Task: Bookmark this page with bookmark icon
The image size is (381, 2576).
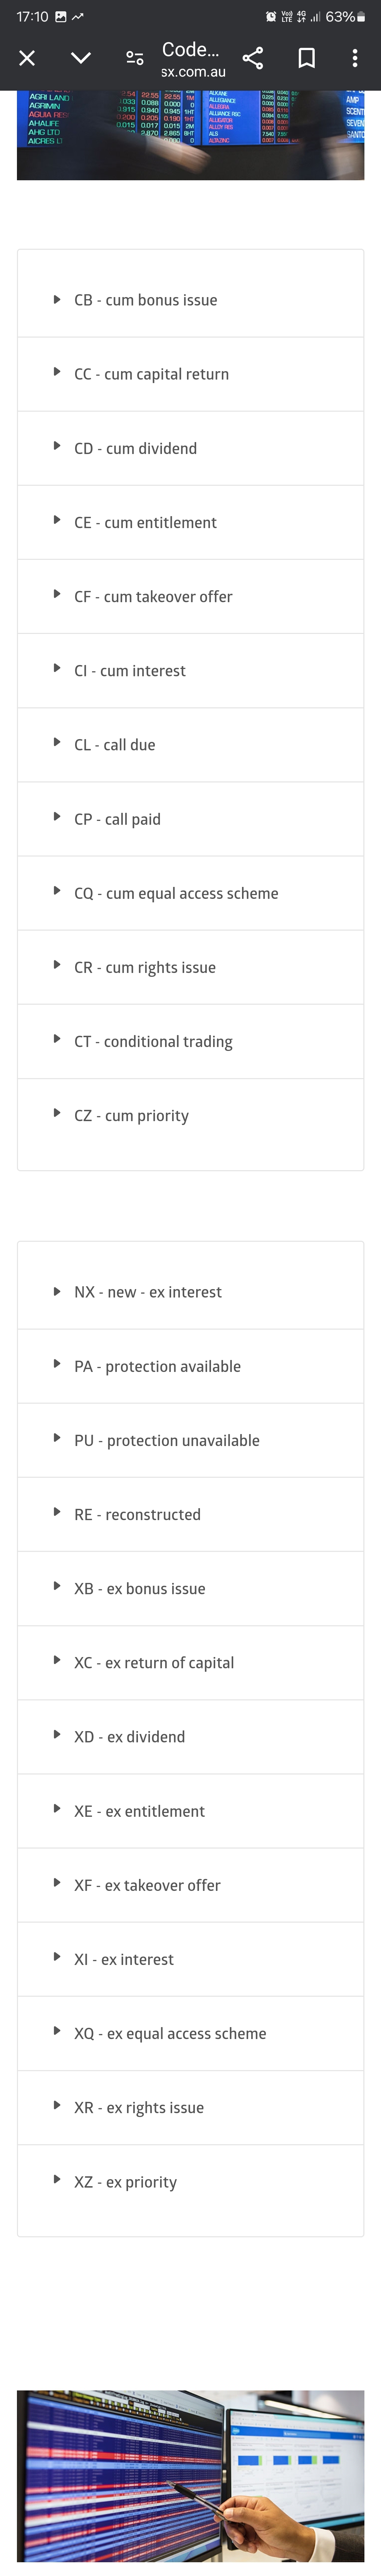Action: pyautogui.click(x=307, y=58)
